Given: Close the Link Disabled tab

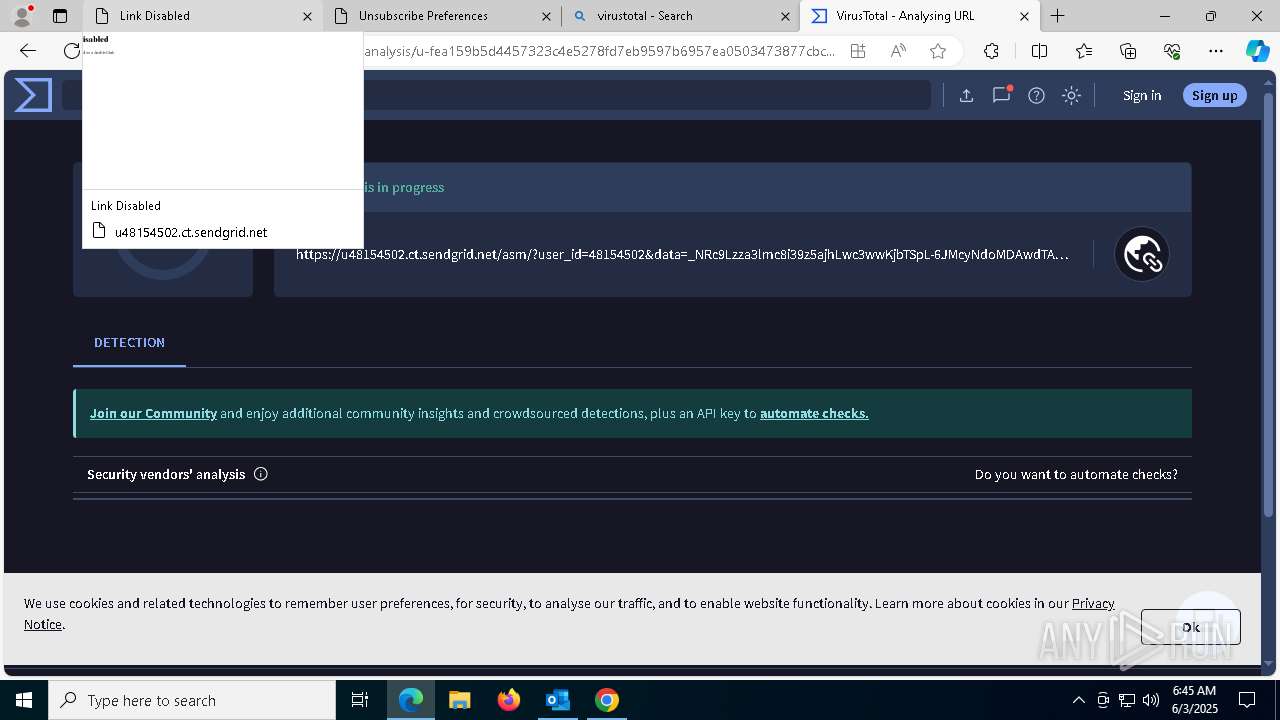Looking at the screenshot, I should coord(307,16).
